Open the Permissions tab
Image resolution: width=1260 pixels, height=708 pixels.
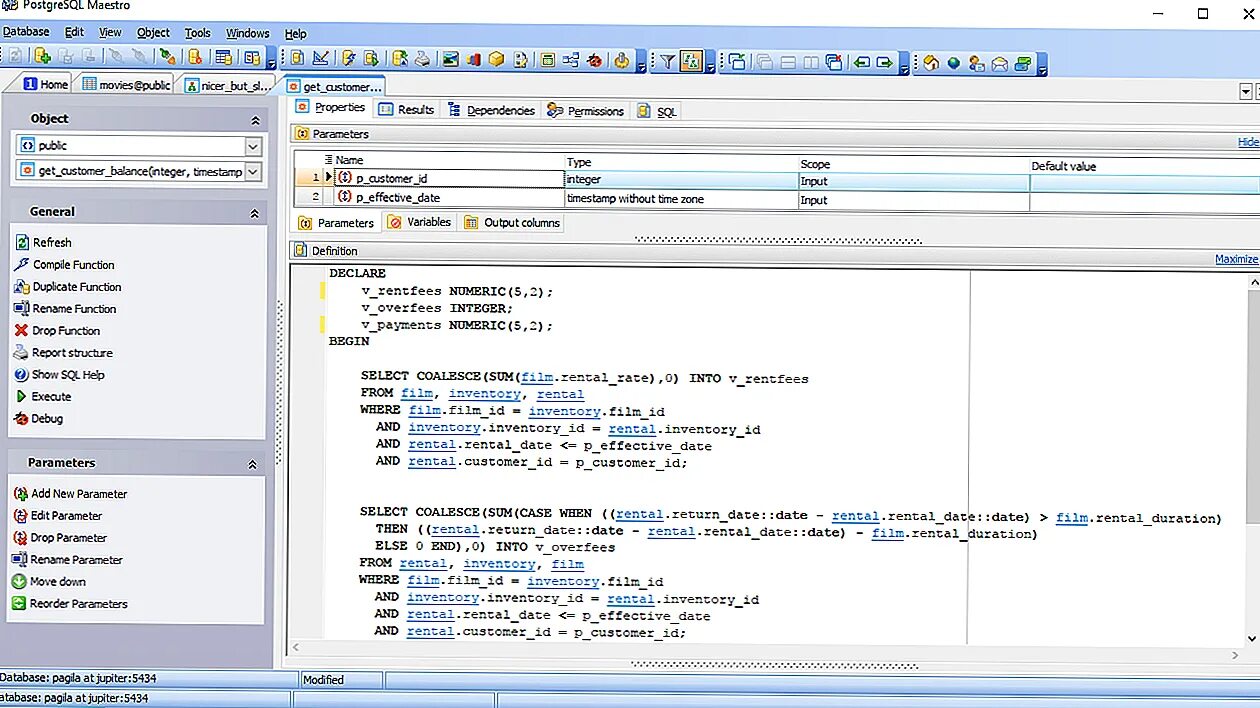[586, 111]
